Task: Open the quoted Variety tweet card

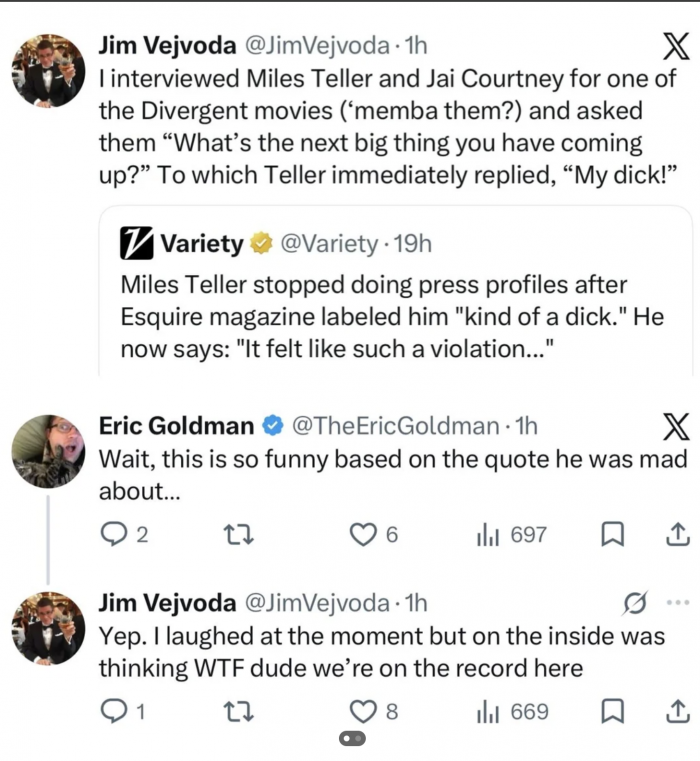Action: click(x=396, y=291)
